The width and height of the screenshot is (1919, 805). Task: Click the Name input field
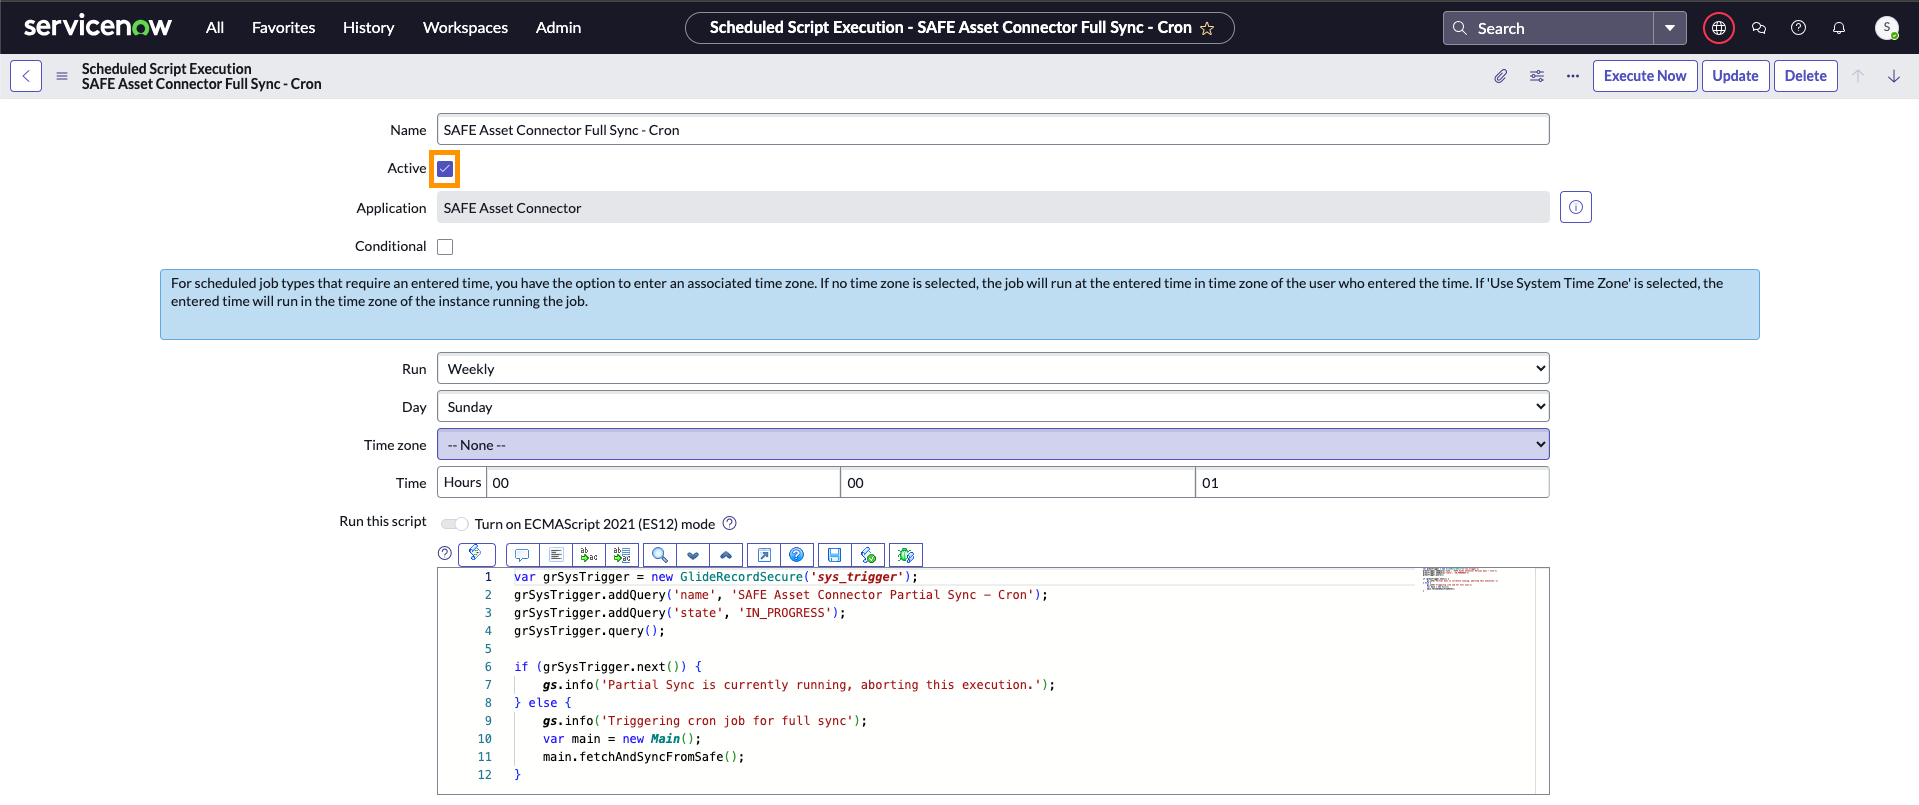point(993,129)
